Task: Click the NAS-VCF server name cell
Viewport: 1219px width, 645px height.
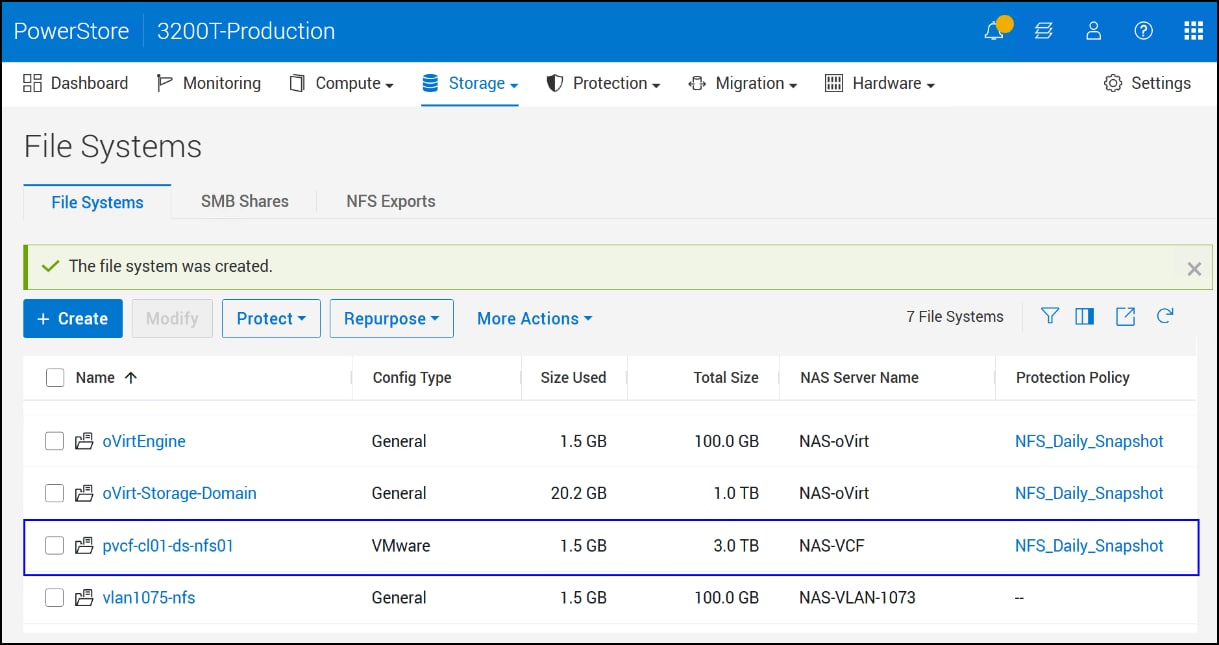Action: [834, 546]
